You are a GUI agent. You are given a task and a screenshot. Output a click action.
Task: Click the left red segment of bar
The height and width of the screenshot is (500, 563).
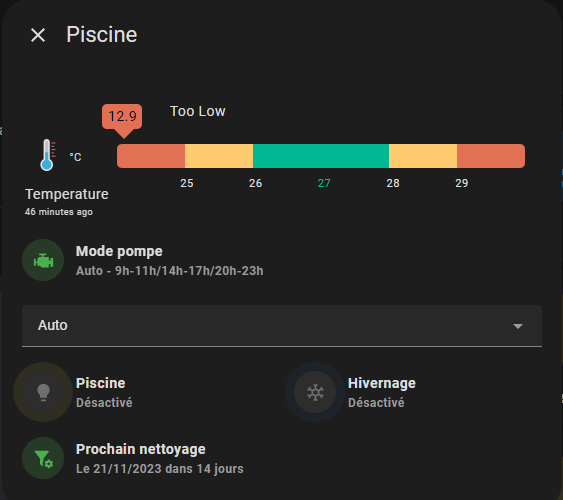point(151,156)
